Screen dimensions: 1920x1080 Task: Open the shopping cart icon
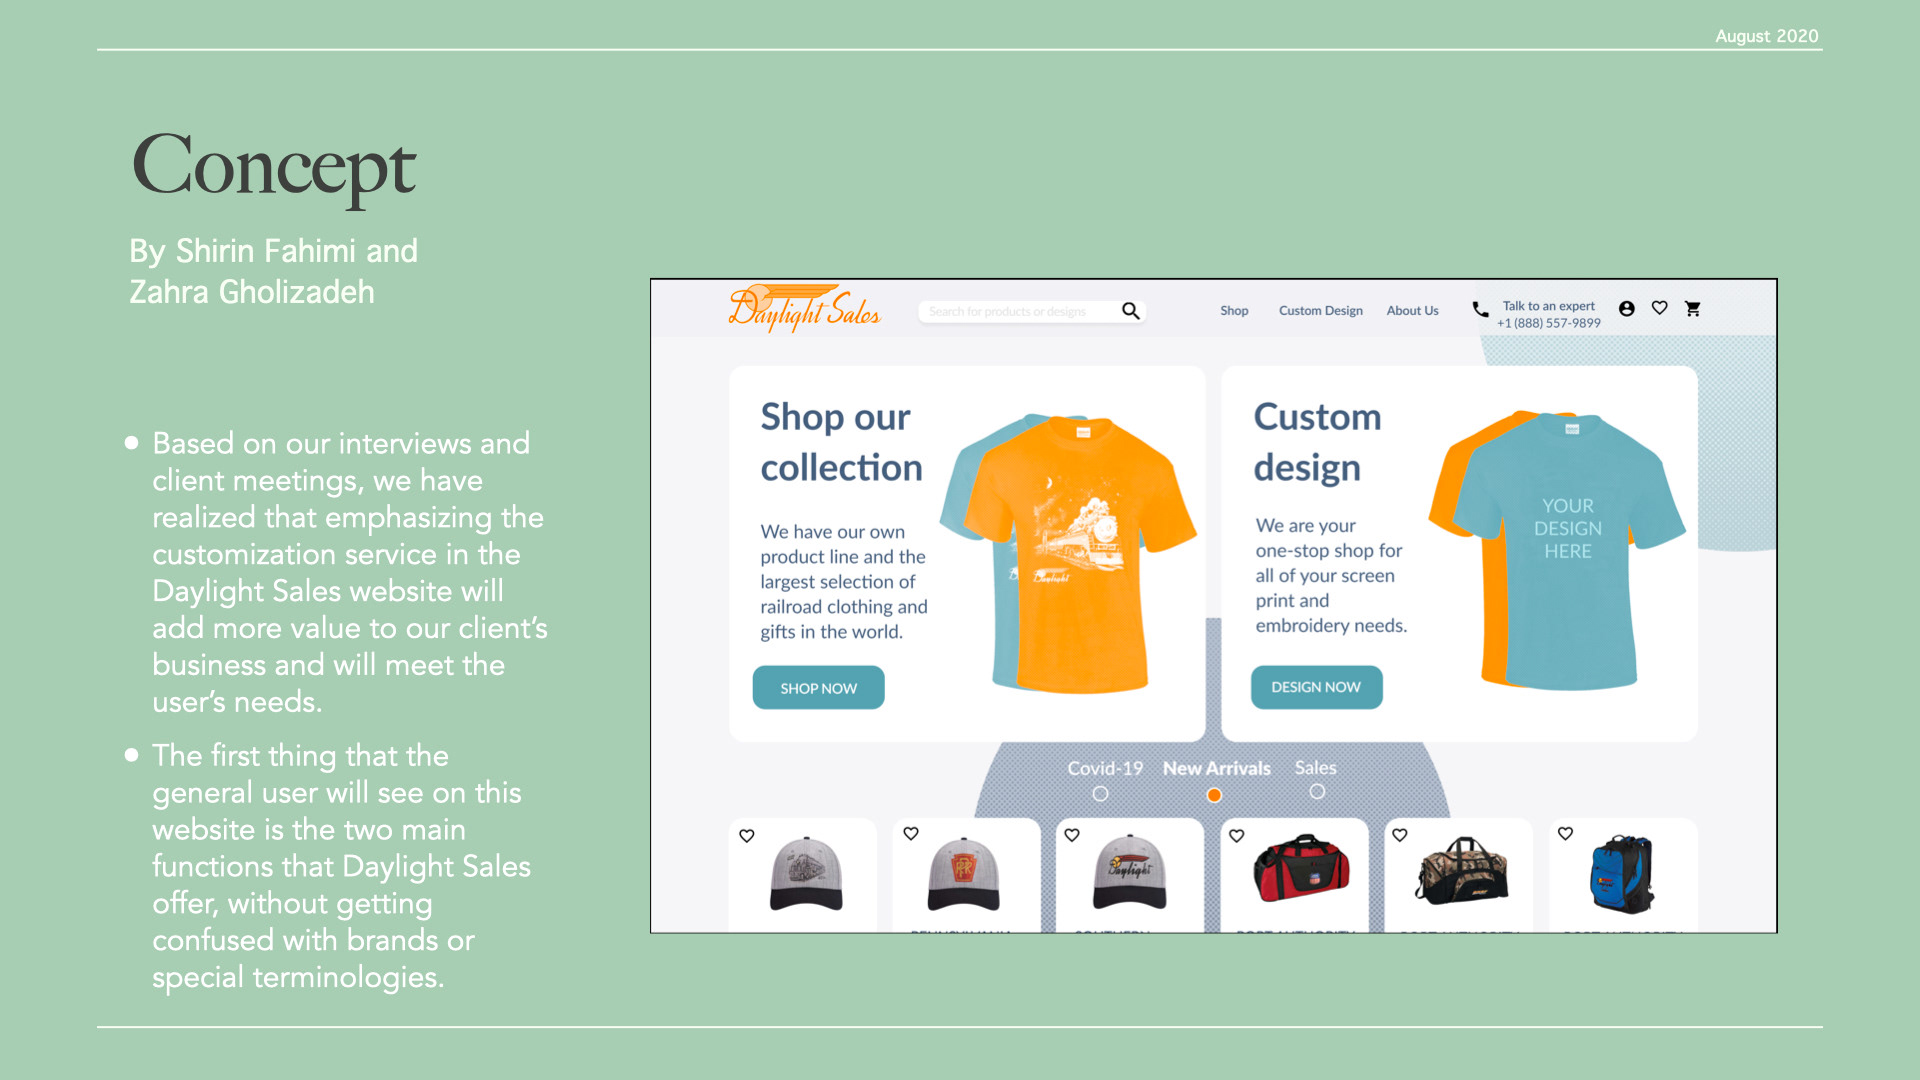tap(1692, 309)
